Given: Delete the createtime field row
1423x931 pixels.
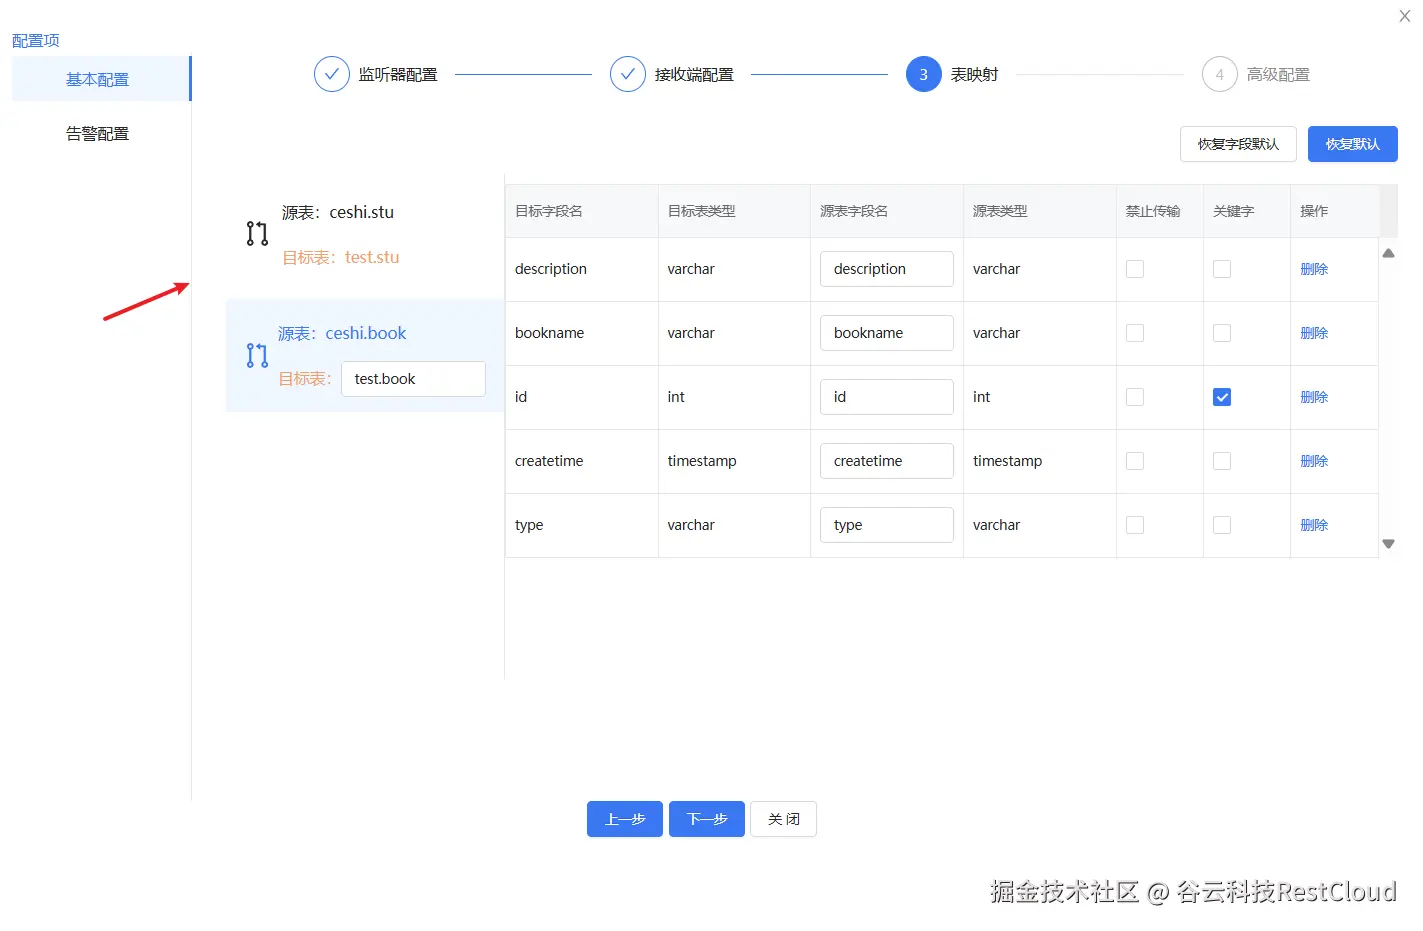Looking at the screenshot, I should pyautogui.click(x=1314, y=461).
